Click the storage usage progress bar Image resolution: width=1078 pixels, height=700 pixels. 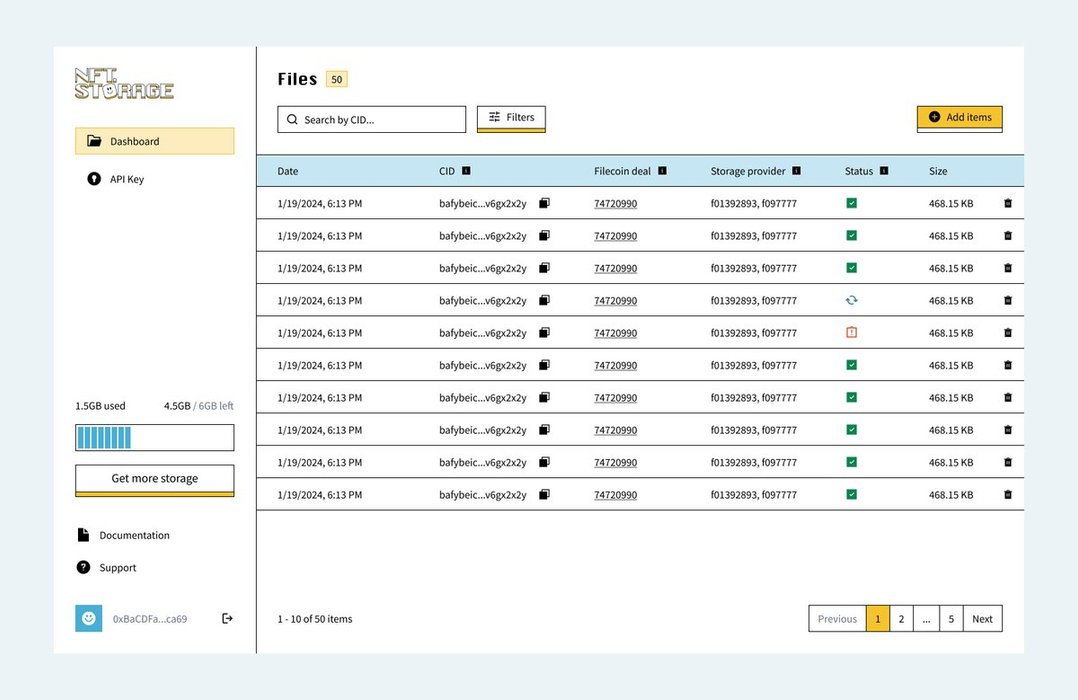154,437
